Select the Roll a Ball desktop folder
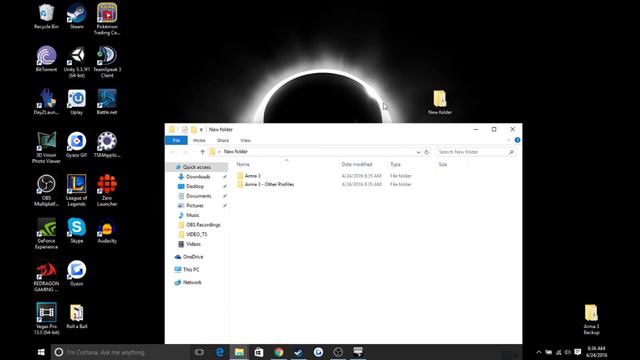The height and width of the screenshot is (360, 640). point(77,316)
